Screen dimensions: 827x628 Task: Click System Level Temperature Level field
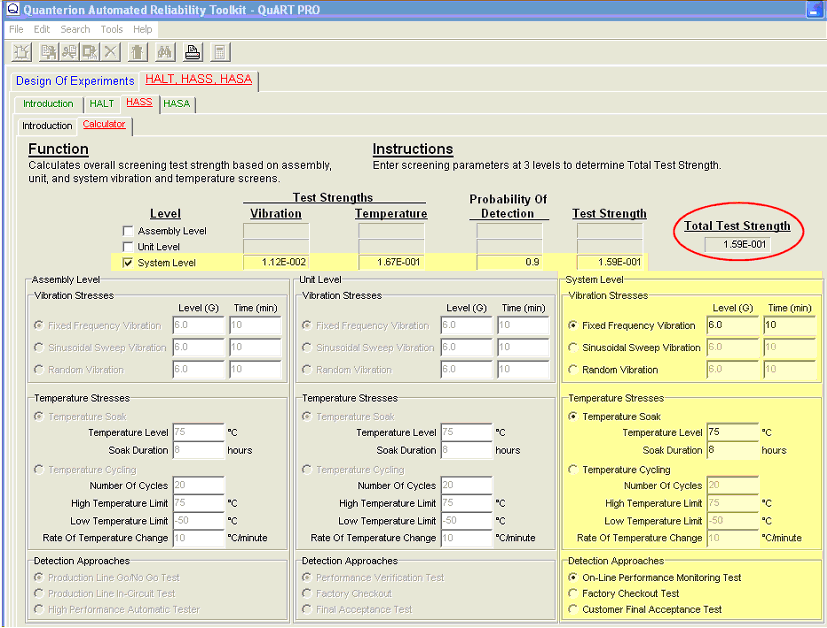[733, 432]
